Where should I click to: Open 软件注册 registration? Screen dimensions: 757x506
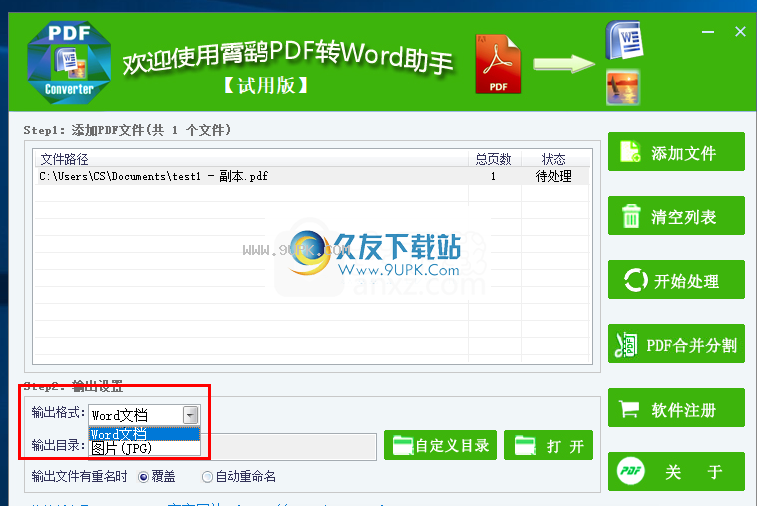point(676,408)
